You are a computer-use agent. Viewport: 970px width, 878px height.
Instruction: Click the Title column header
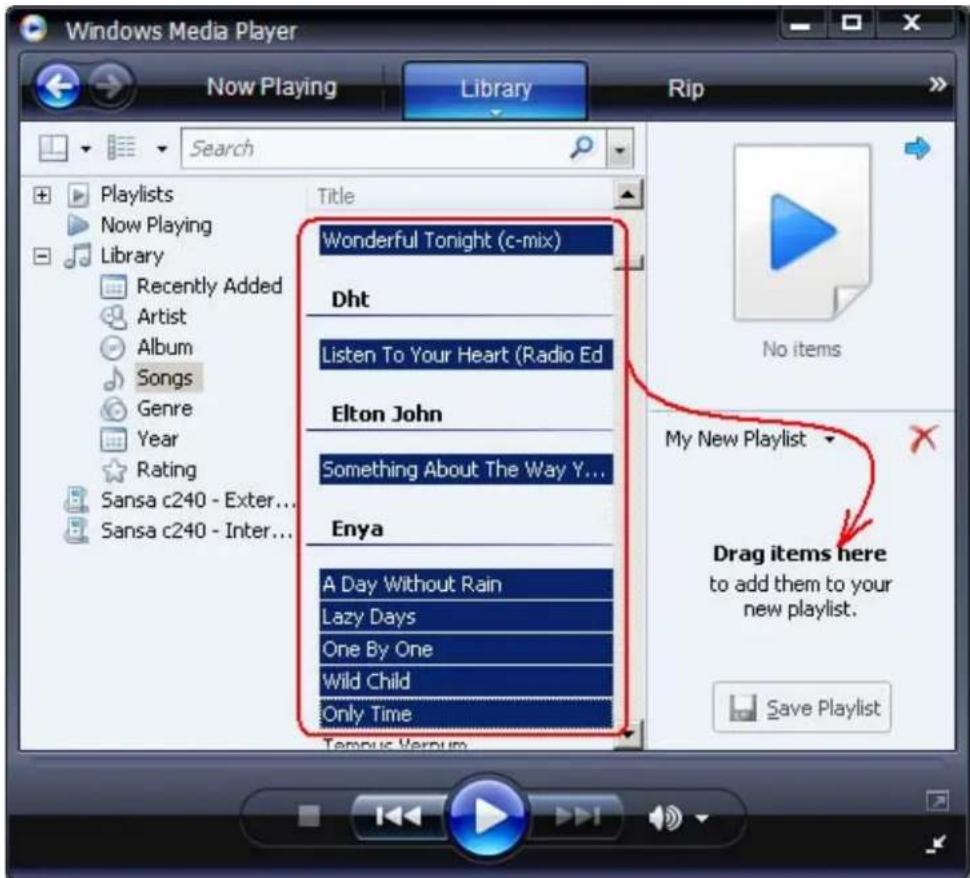[336, 197]
